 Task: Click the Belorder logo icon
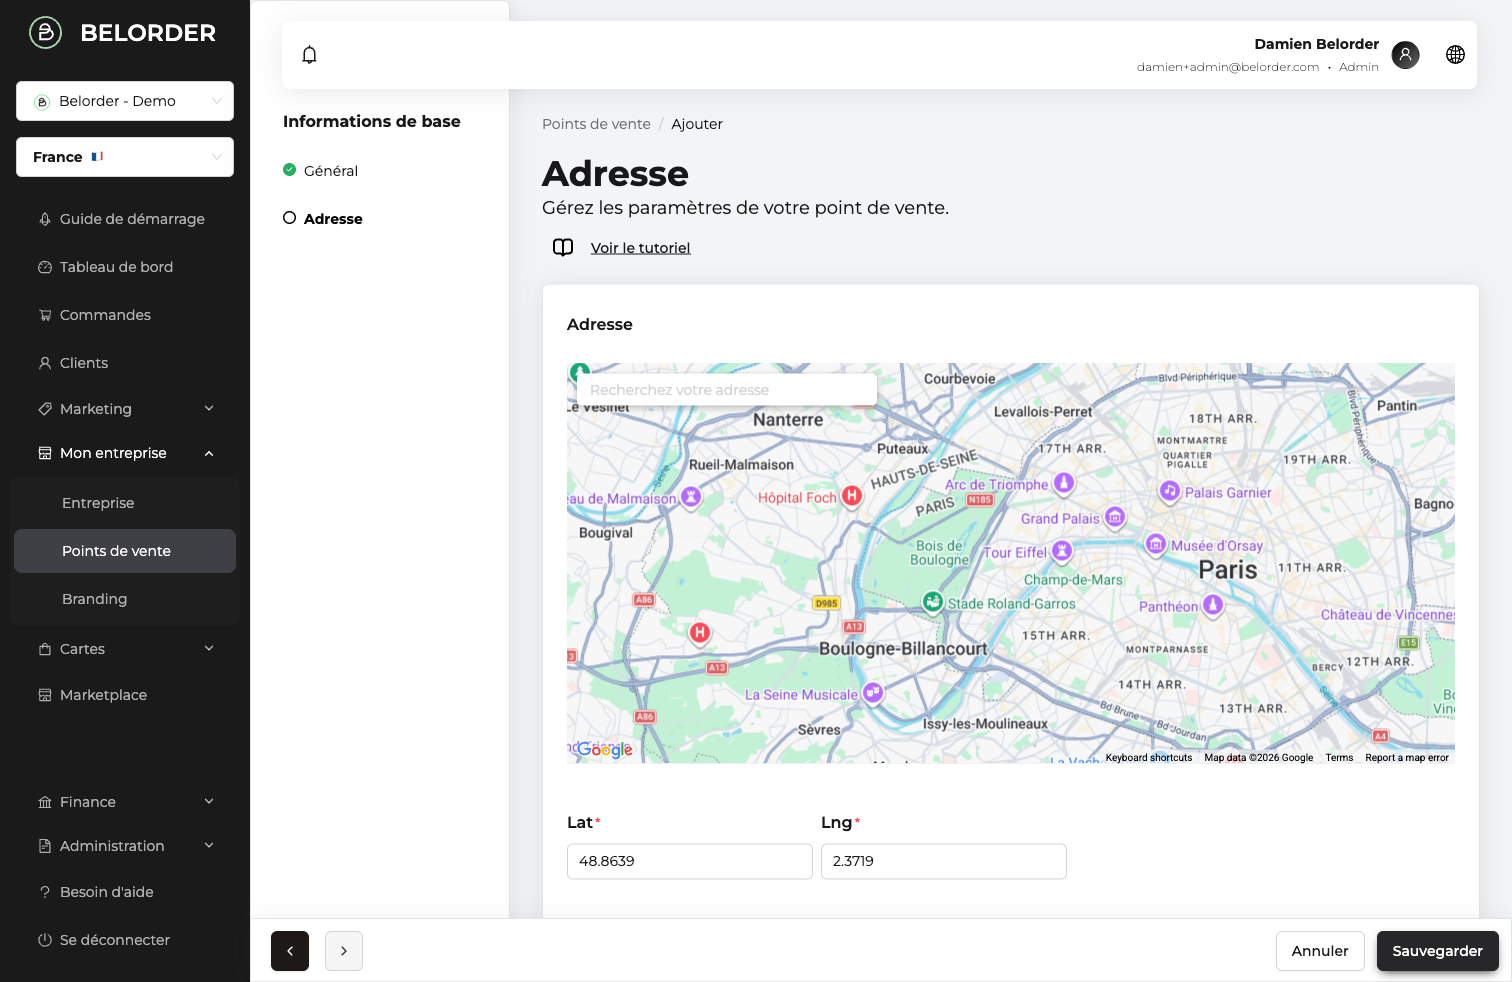point(45,32)
